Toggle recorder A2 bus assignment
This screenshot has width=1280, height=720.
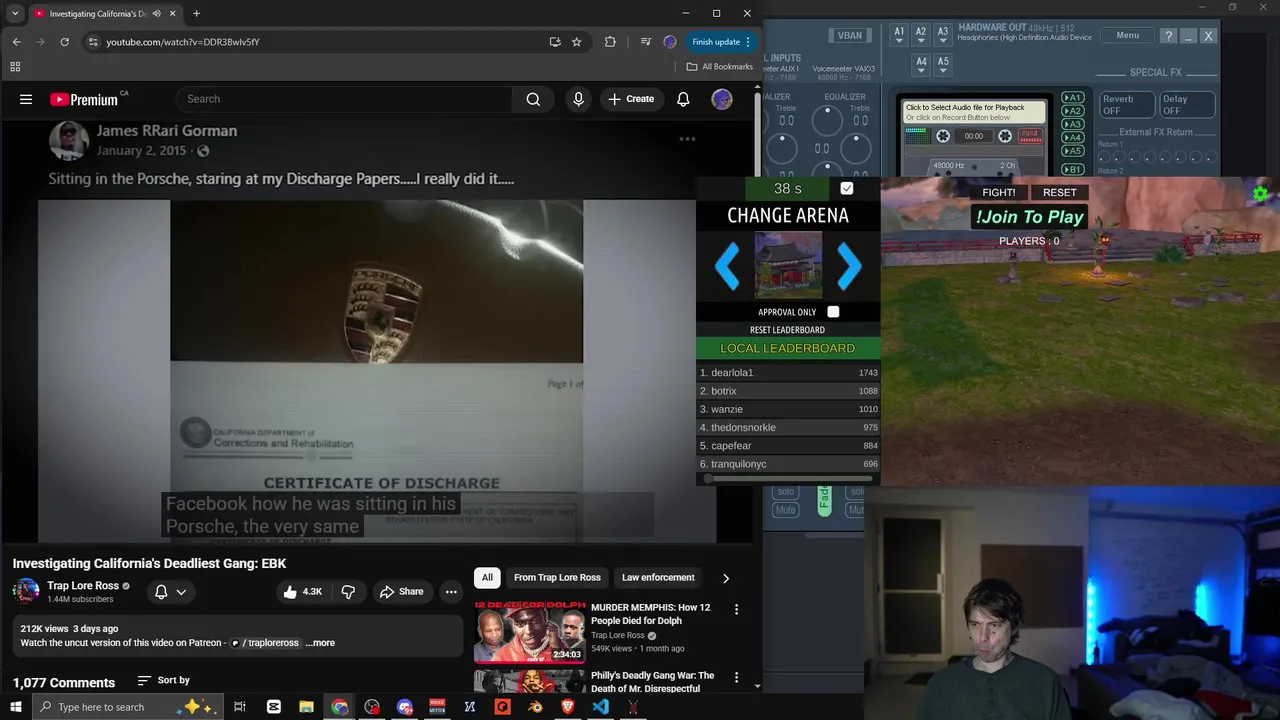tap(1072, 111)
